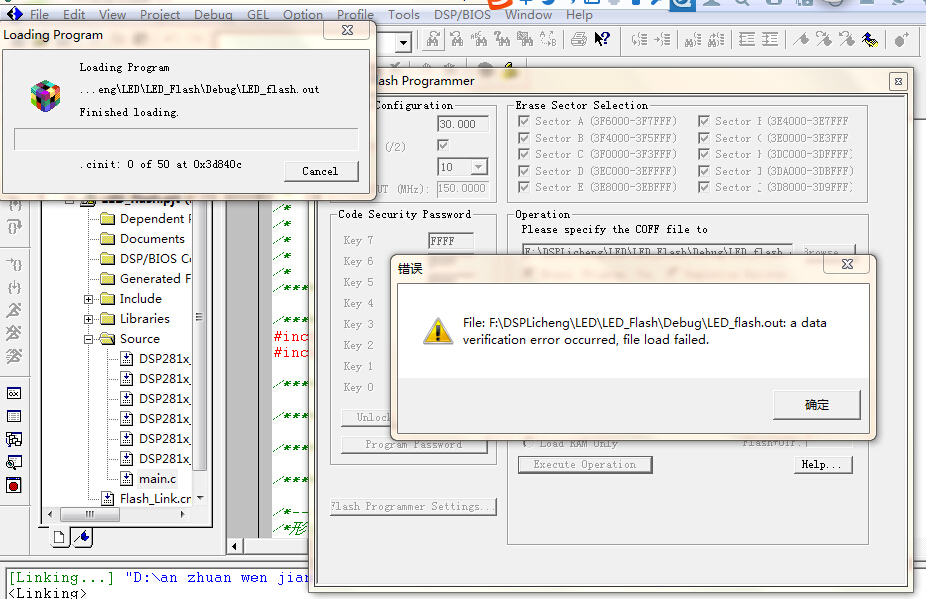The width and height of the screenshot is (926, 599).
Task: Open the Option menu
Action: [303, 14]
